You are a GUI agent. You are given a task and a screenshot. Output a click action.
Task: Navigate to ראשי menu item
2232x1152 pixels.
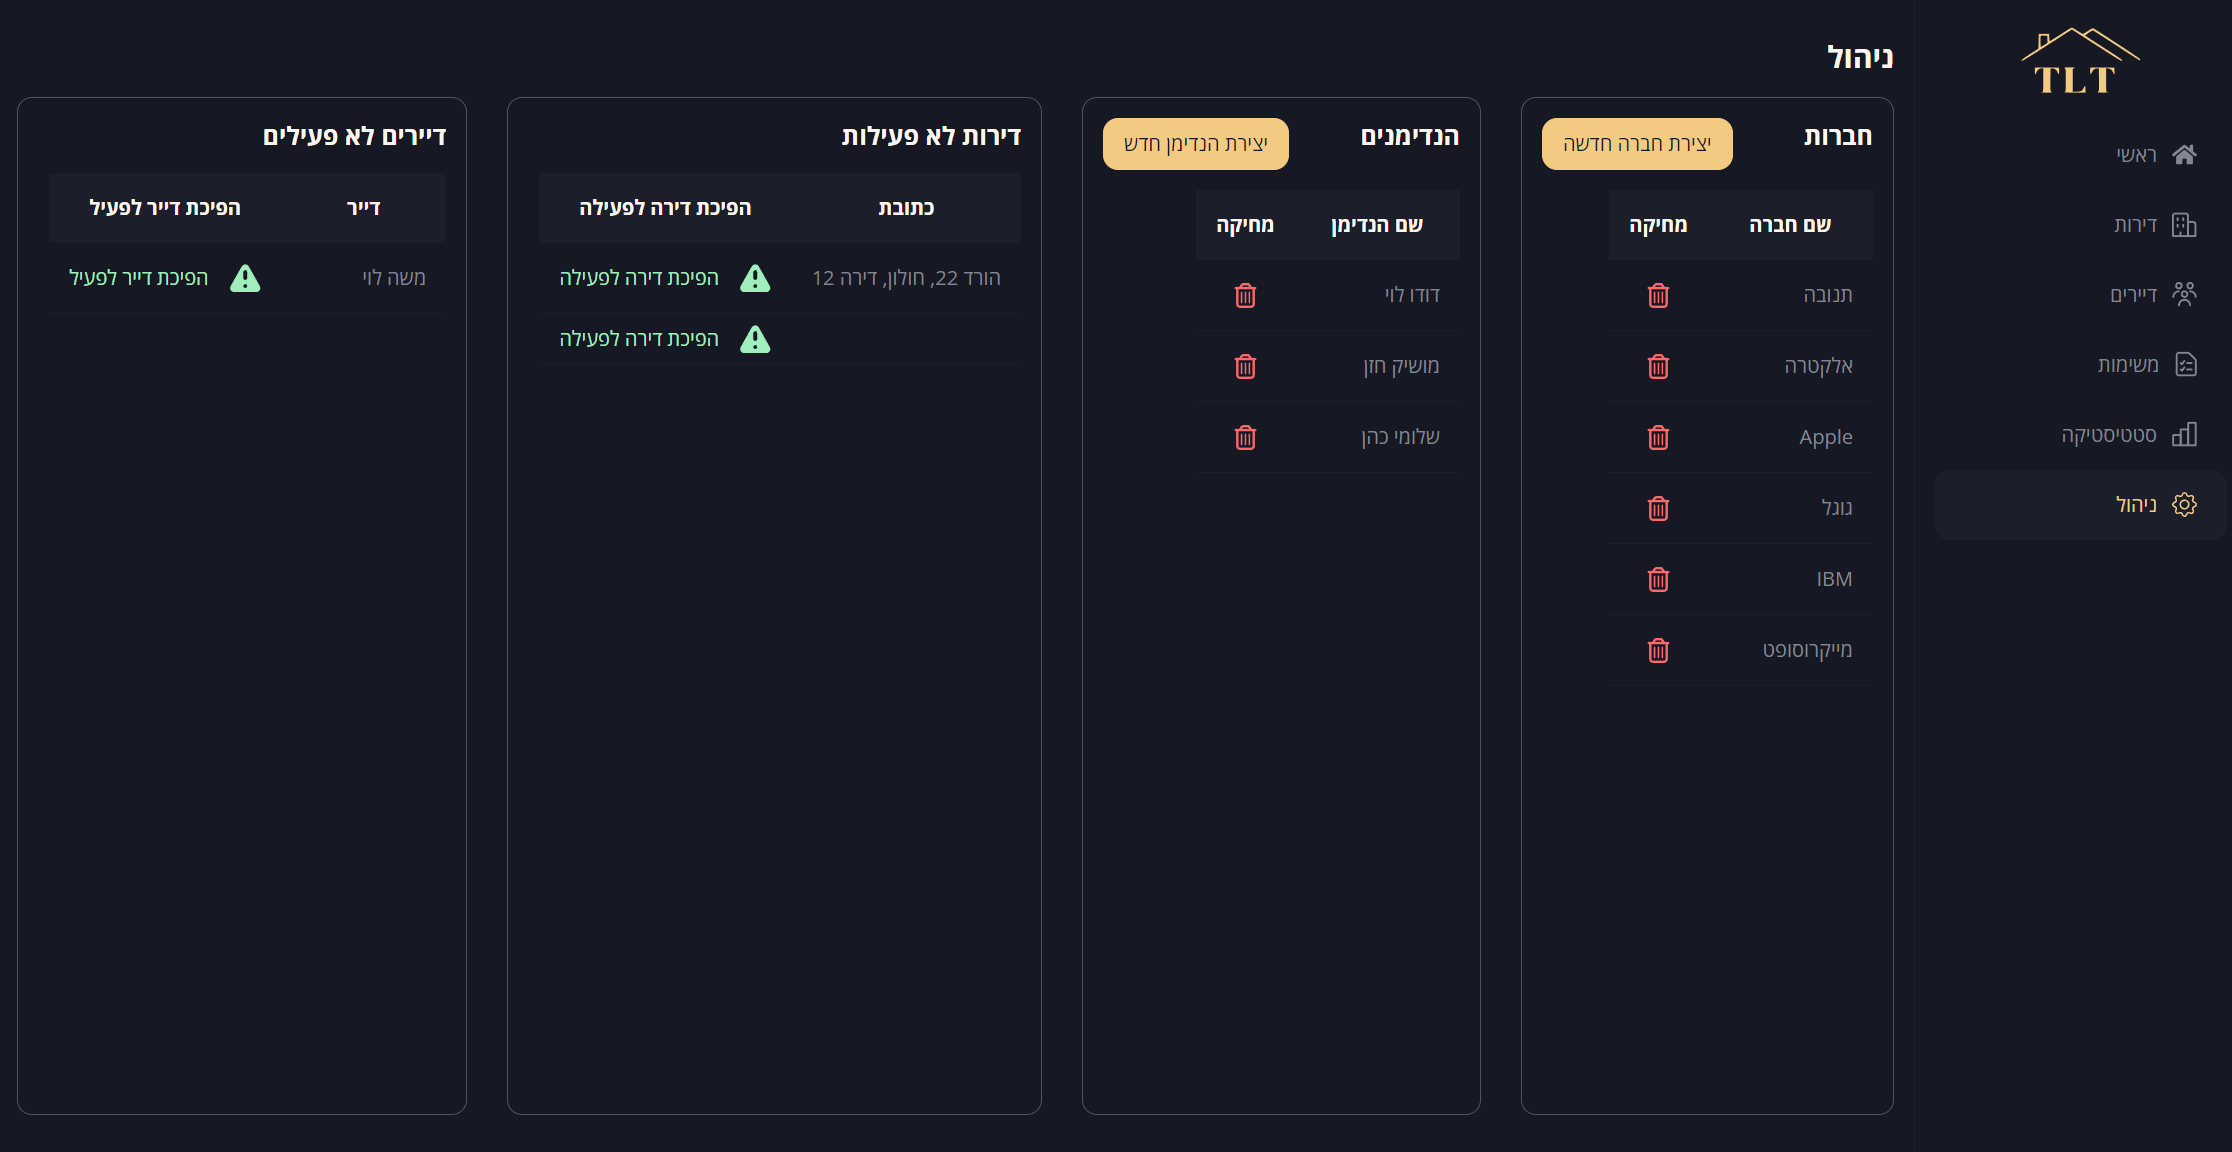point(2080,155)
